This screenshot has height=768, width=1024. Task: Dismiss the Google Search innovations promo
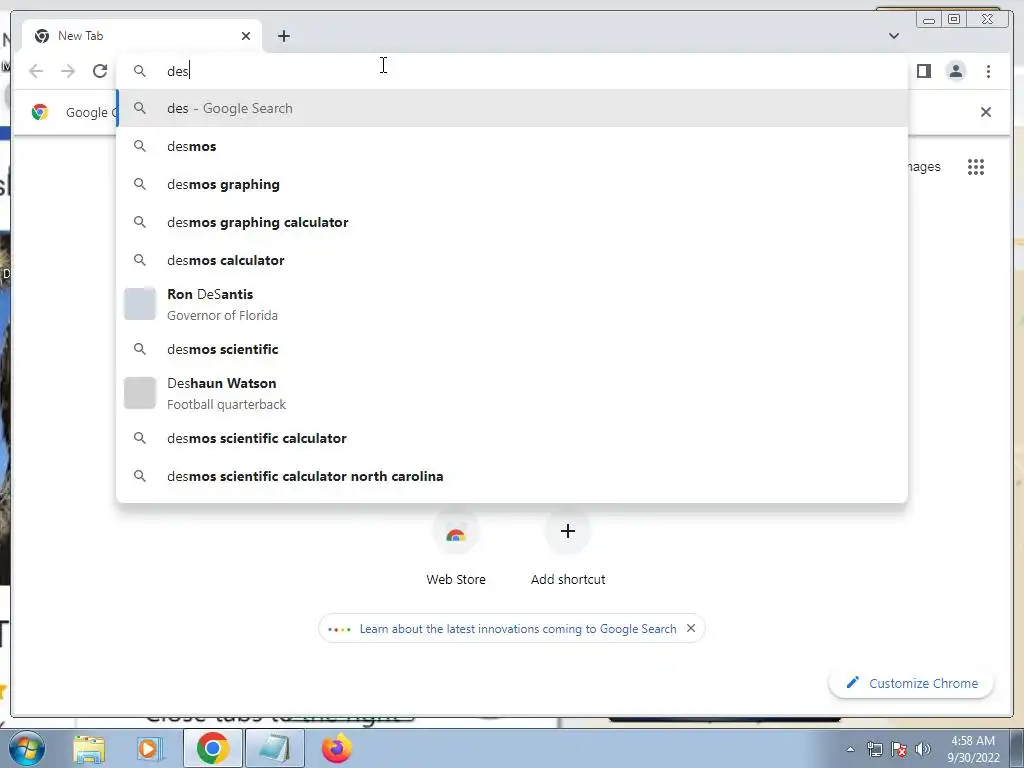(x=691, y=628)
